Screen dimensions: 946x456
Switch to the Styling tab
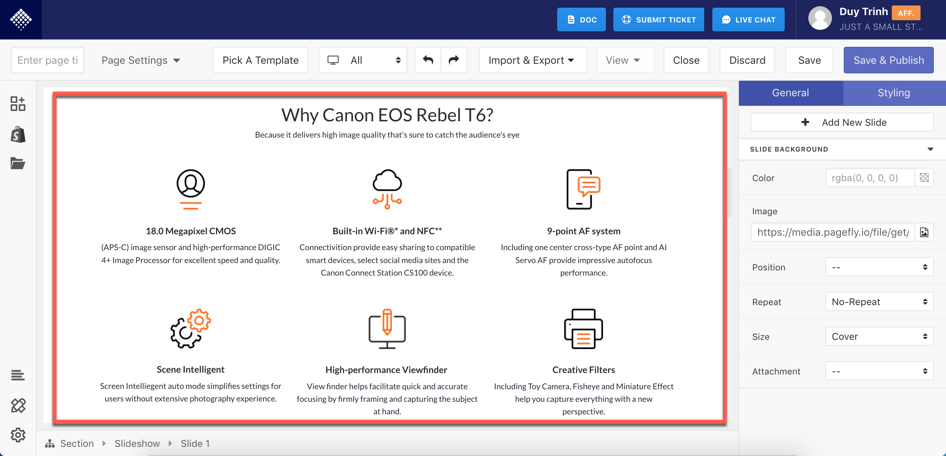point(894,93)
